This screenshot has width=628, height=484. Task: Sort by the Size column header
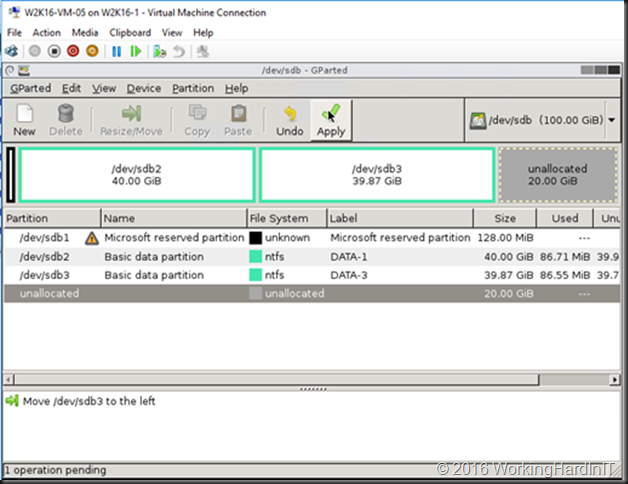pos(505,218)
